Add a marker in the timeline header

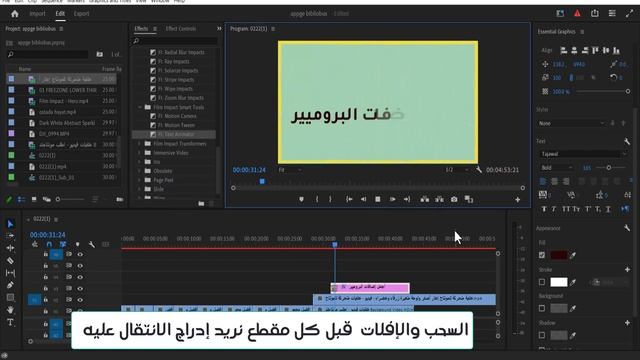[78, 244]
